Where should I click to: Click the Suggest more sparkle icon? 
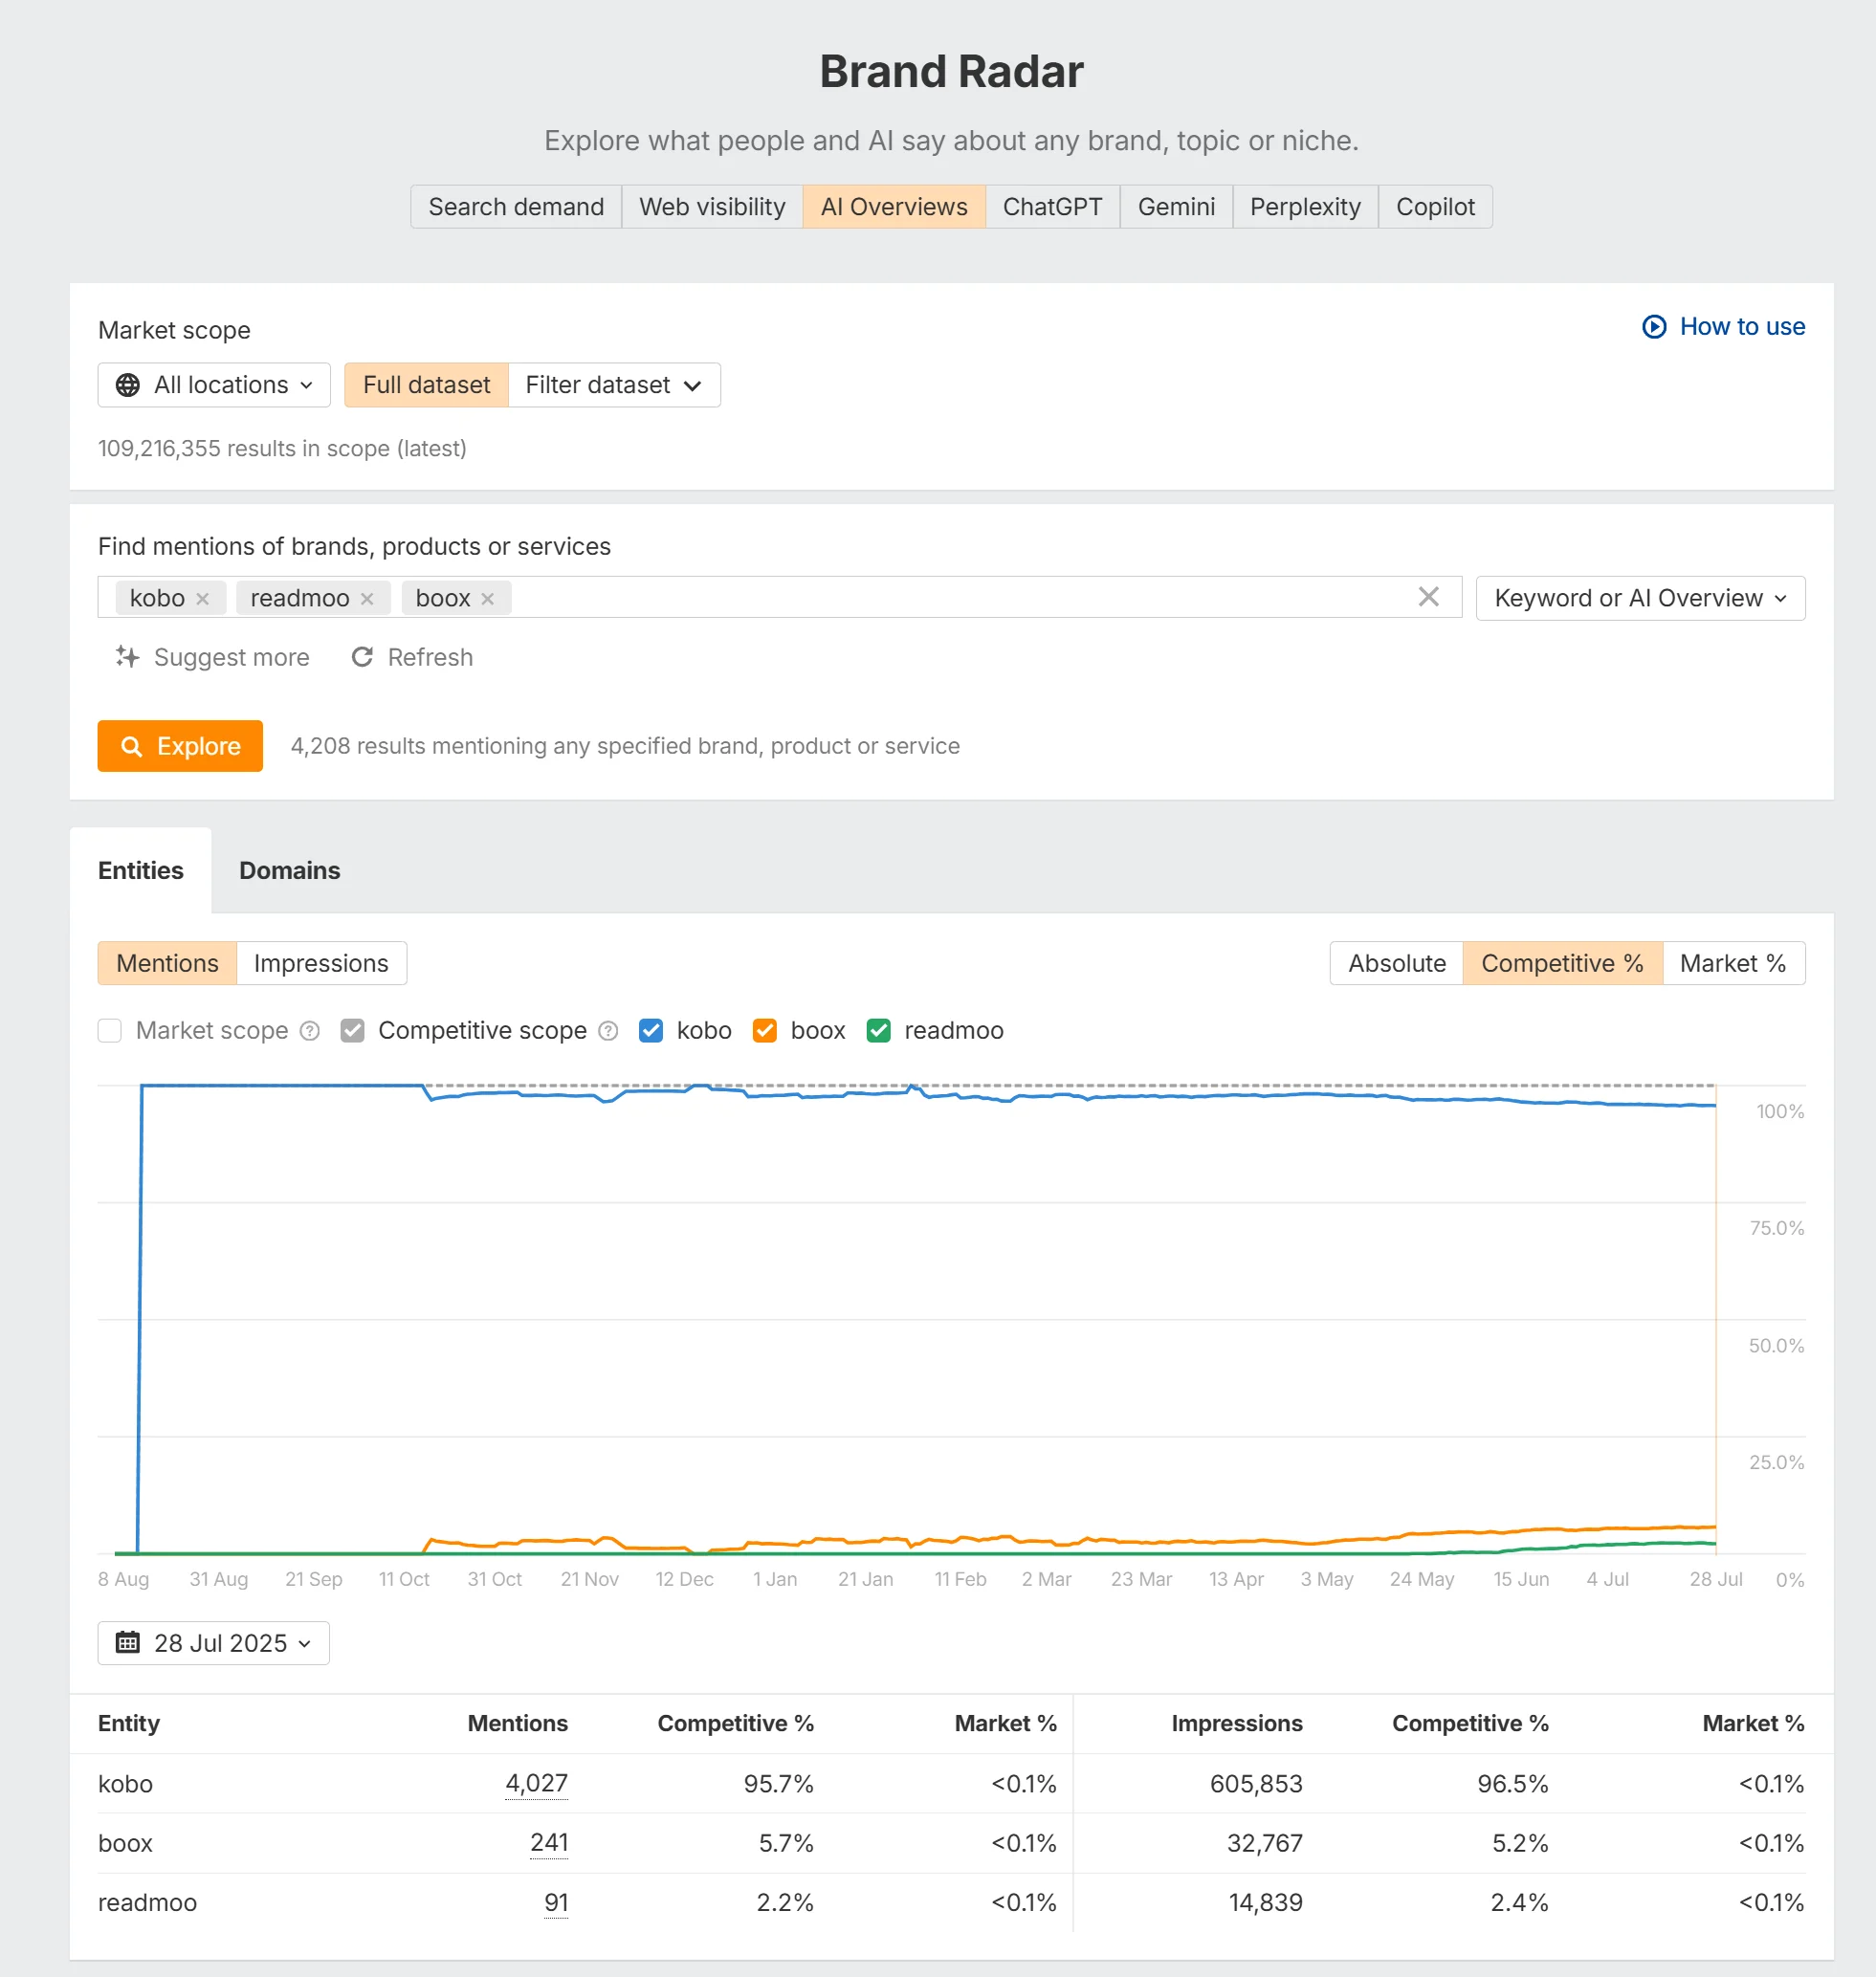click(127, 657)
